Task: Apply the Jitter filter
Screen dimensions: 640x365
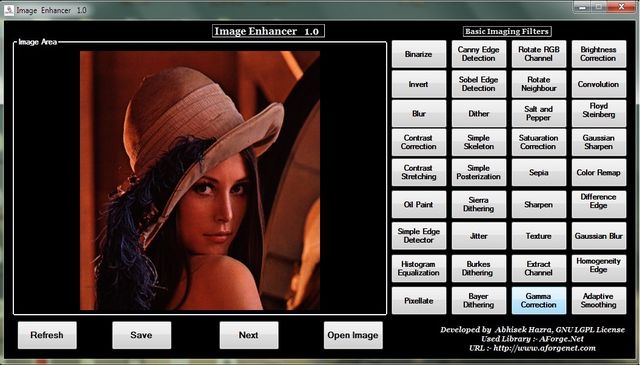Action: click(479, 236)
